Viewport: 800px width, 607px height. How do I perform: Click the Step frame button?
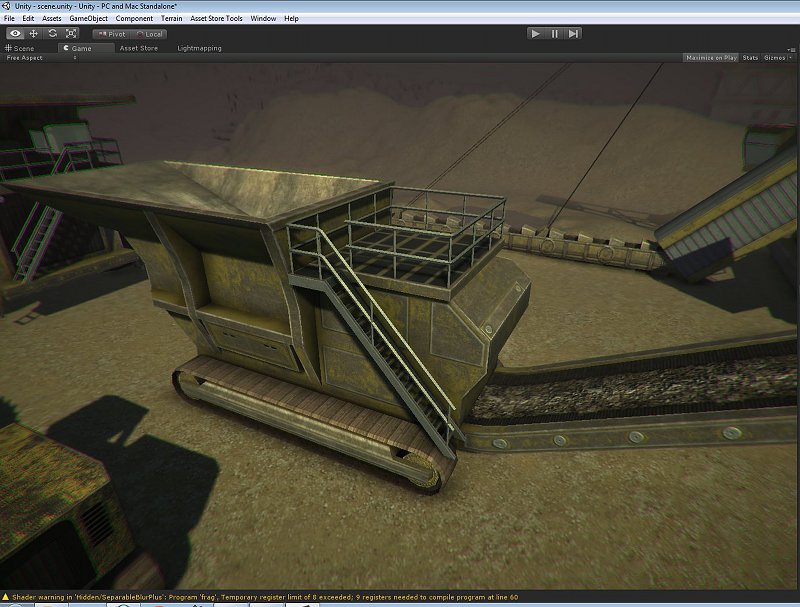573,34
